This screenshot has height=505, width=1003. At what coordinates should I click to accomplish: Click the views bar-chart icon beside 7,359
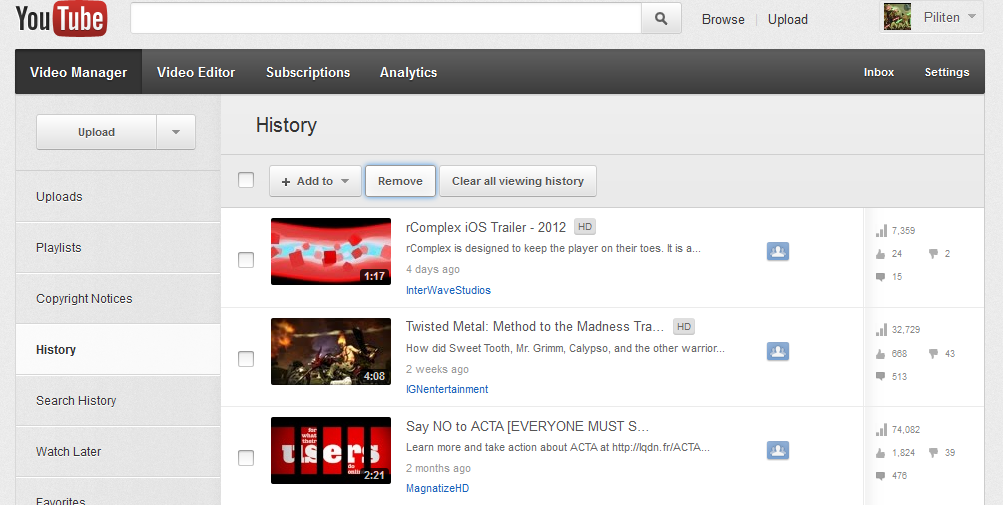pos(881,230)
